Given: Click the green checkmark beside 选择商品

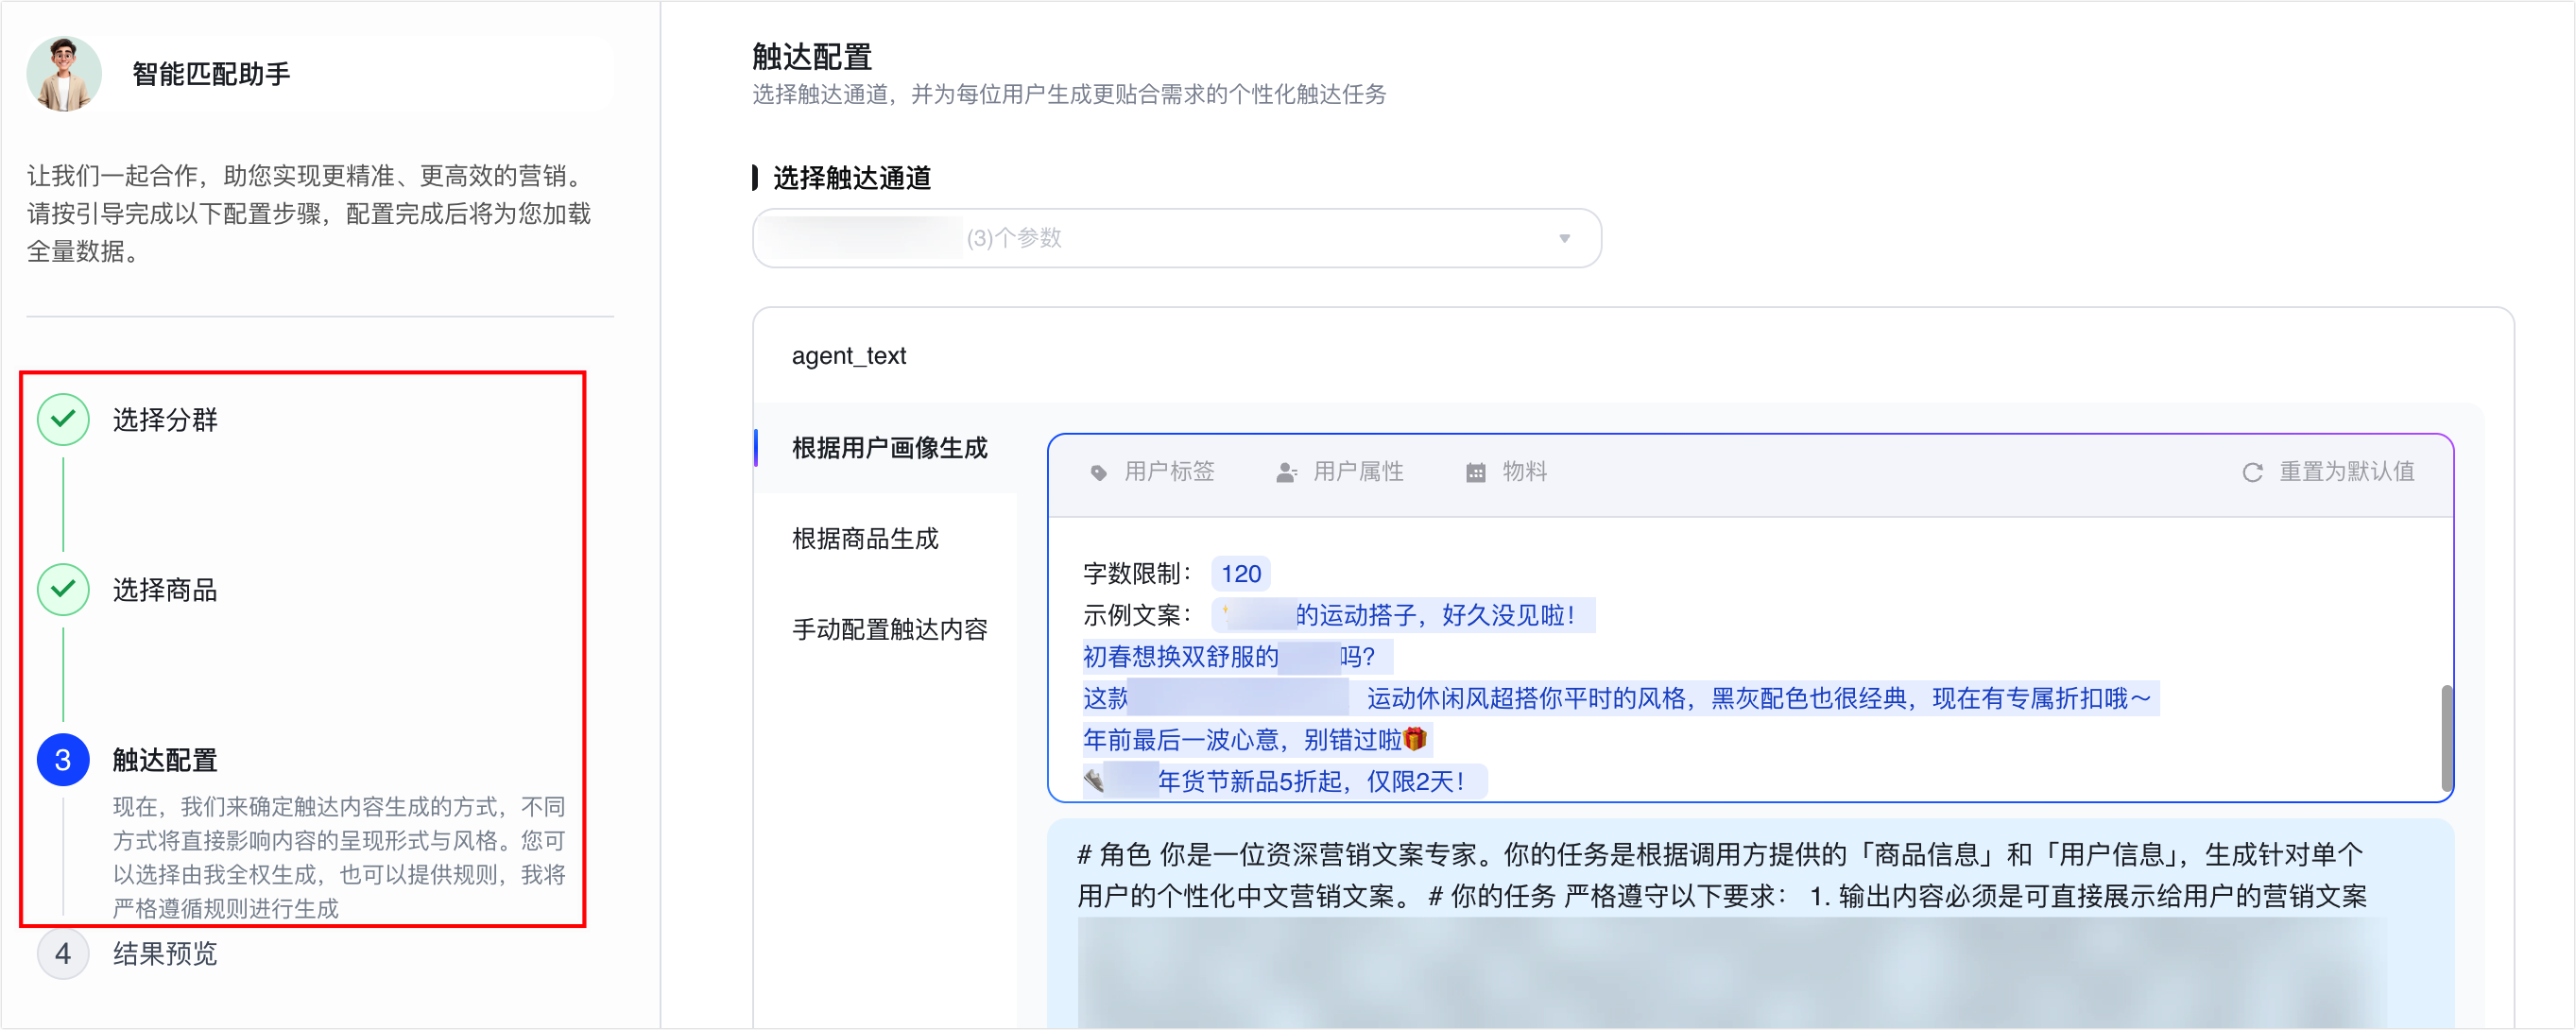Looking at the screenshot, I should [x=63, y=589].
